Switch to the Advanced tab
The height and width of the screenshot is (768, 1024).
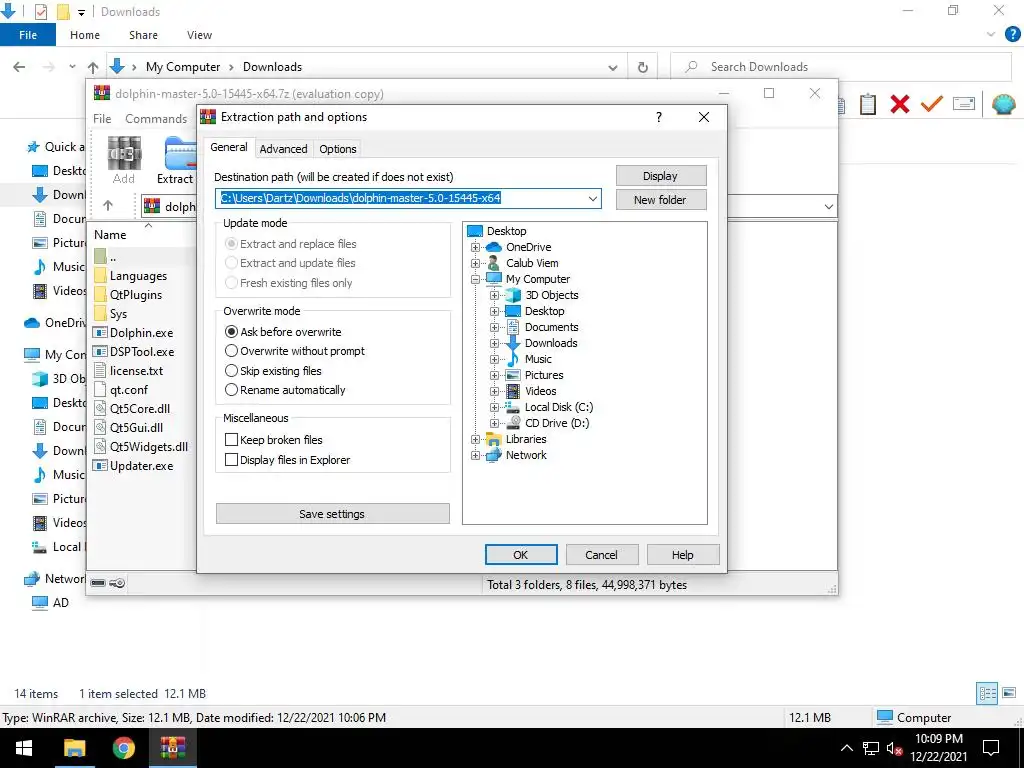click(283, 149)
